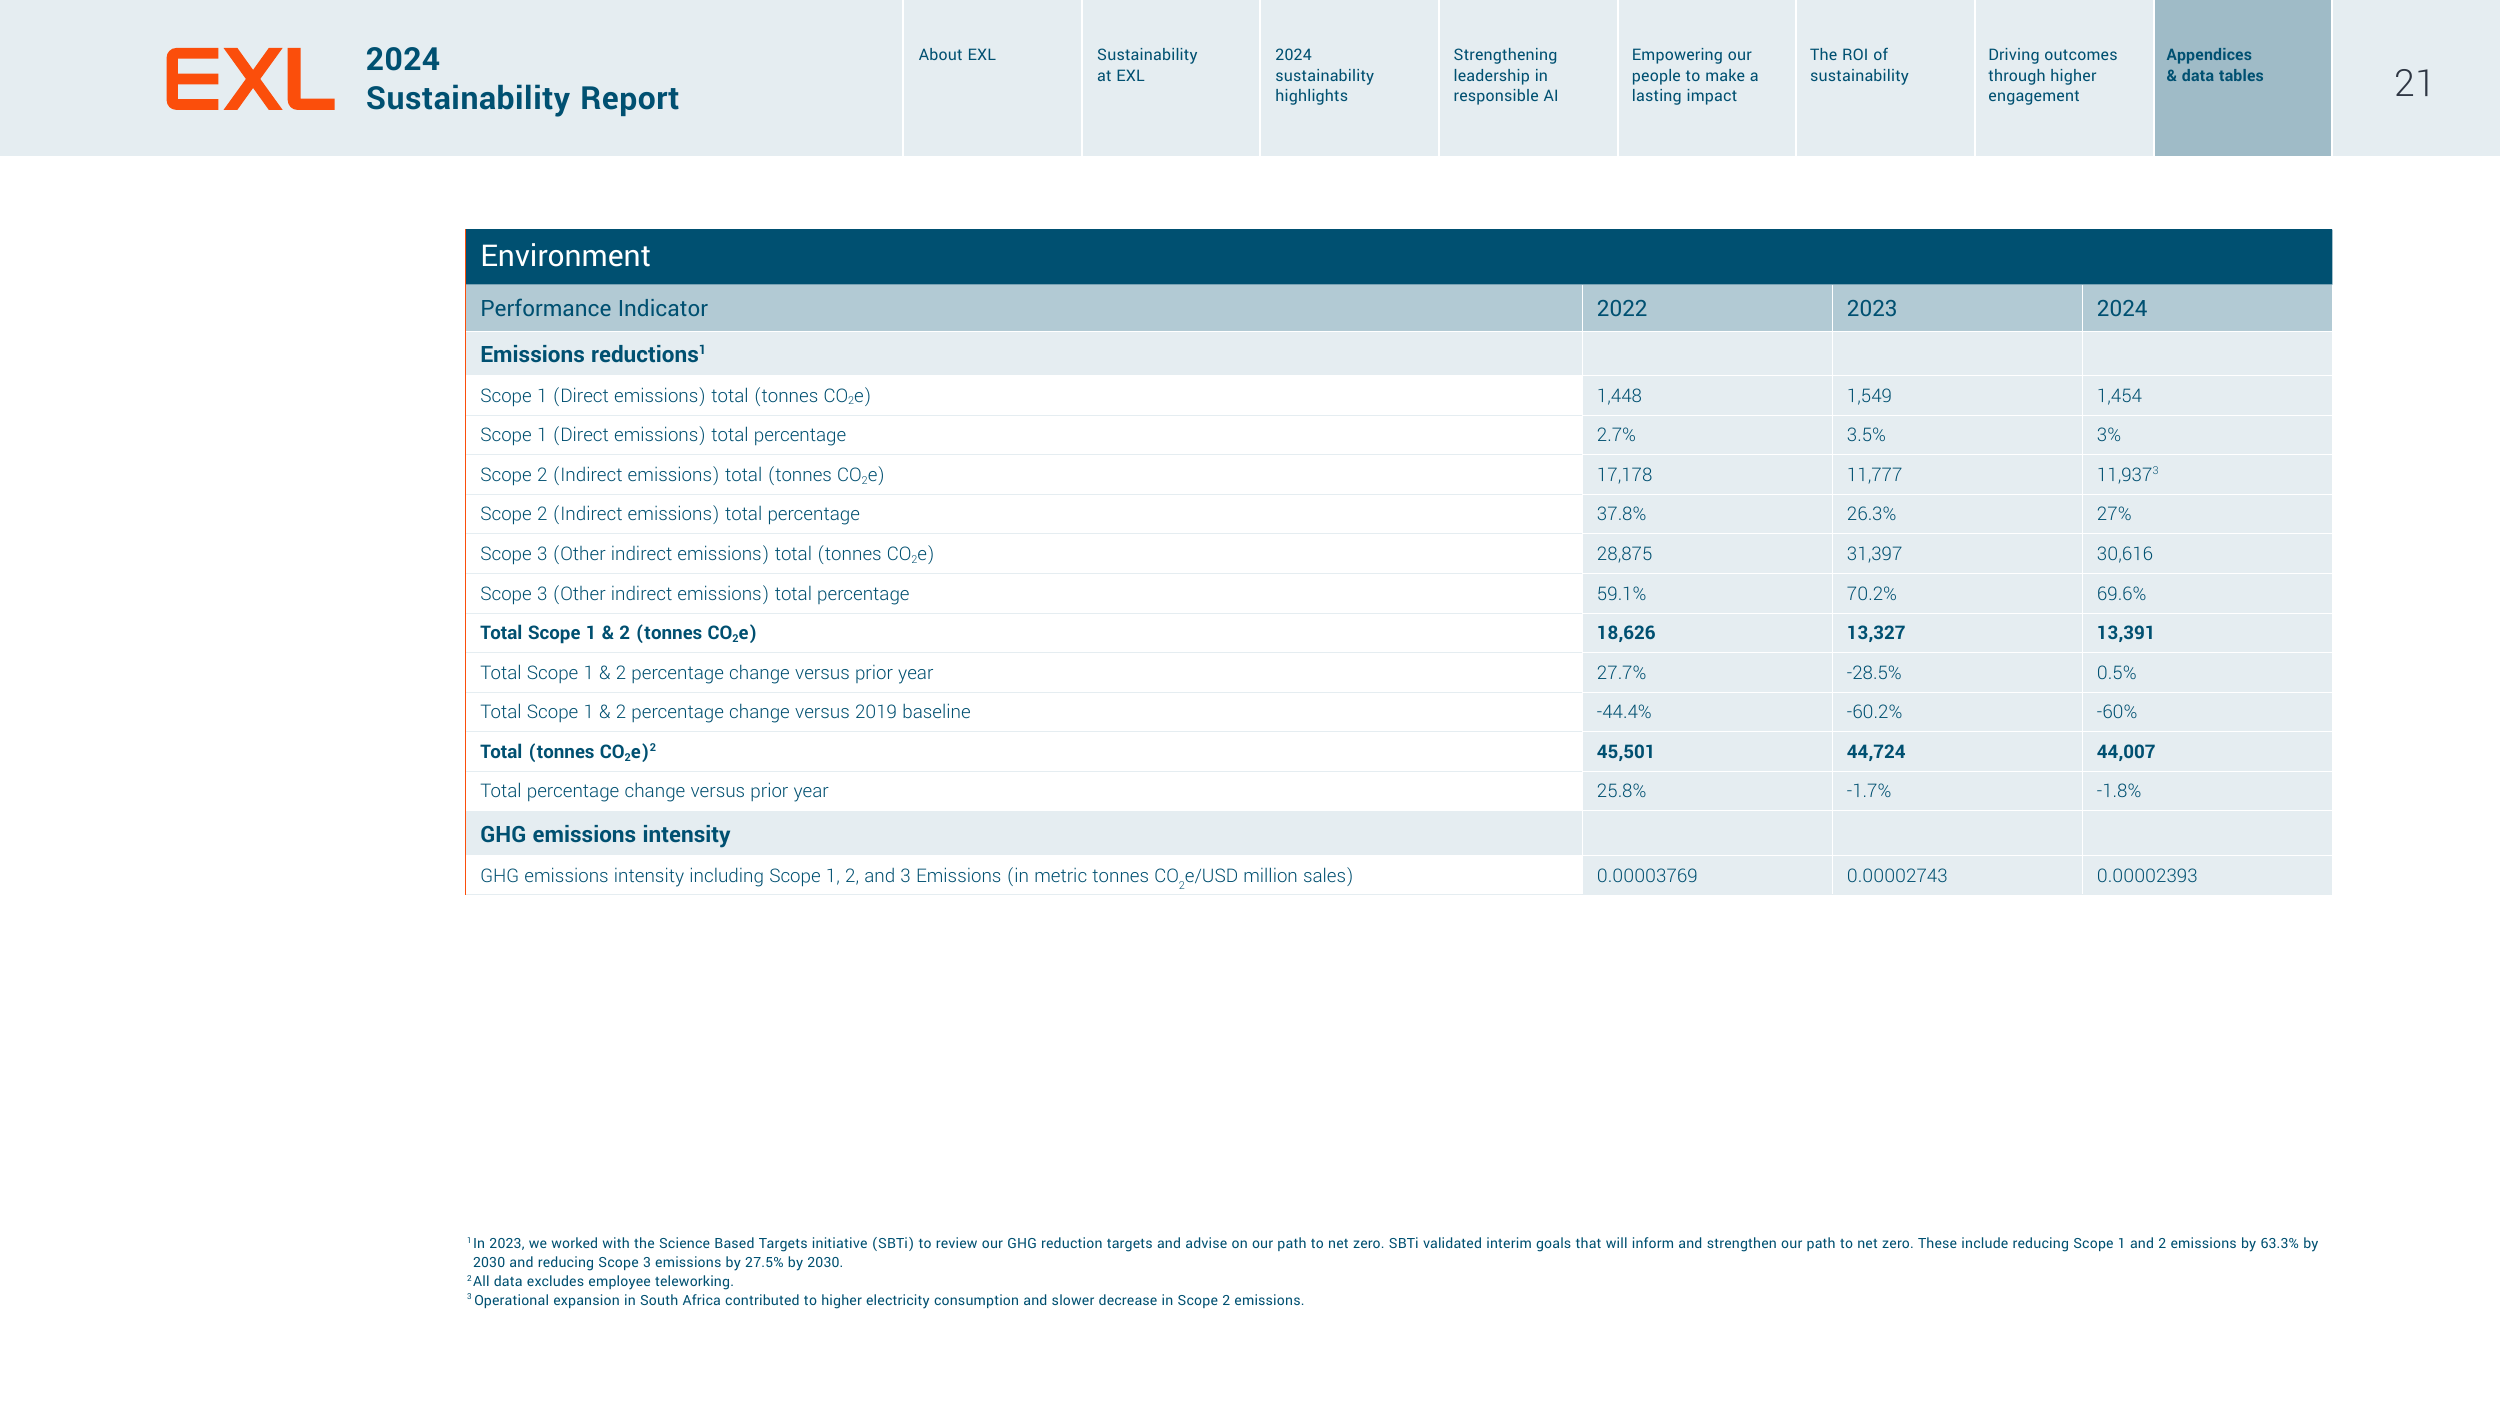Click footnote about South Africa operational expansion
The image size is (2500, 1407).
coord(885,1300)
